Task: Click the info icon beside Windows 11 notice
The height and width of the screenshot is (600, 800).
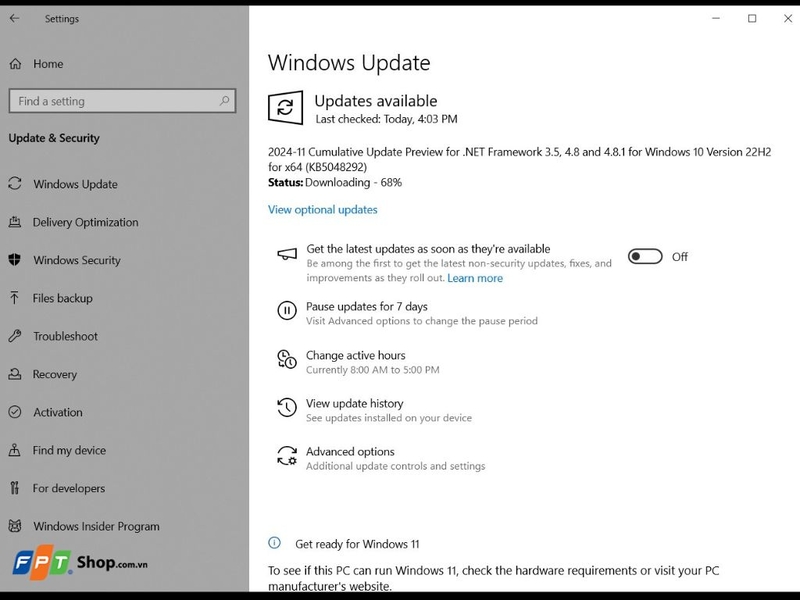Action: click(274, 542)
